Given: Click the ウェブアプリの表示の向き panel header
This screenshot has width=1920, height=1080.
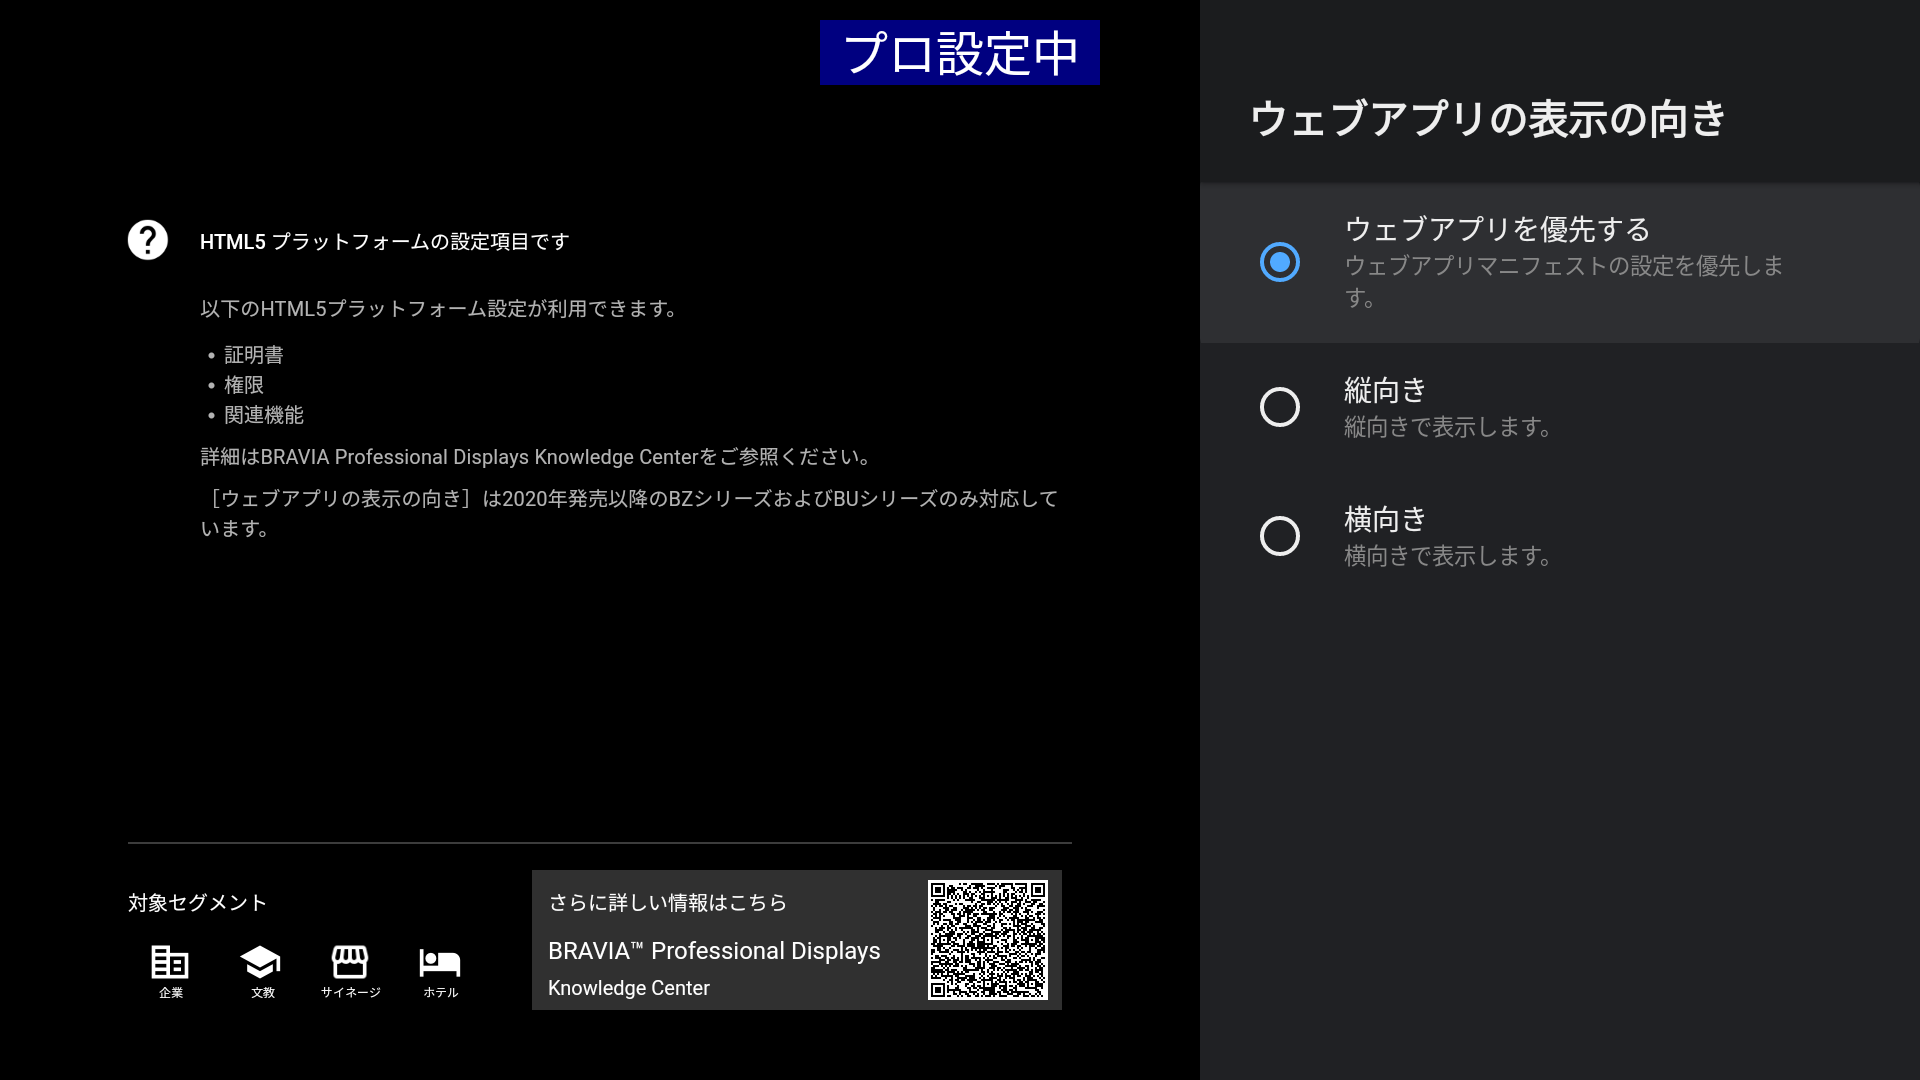Looking at the screenshot, I should click(x=1488, y=119).
